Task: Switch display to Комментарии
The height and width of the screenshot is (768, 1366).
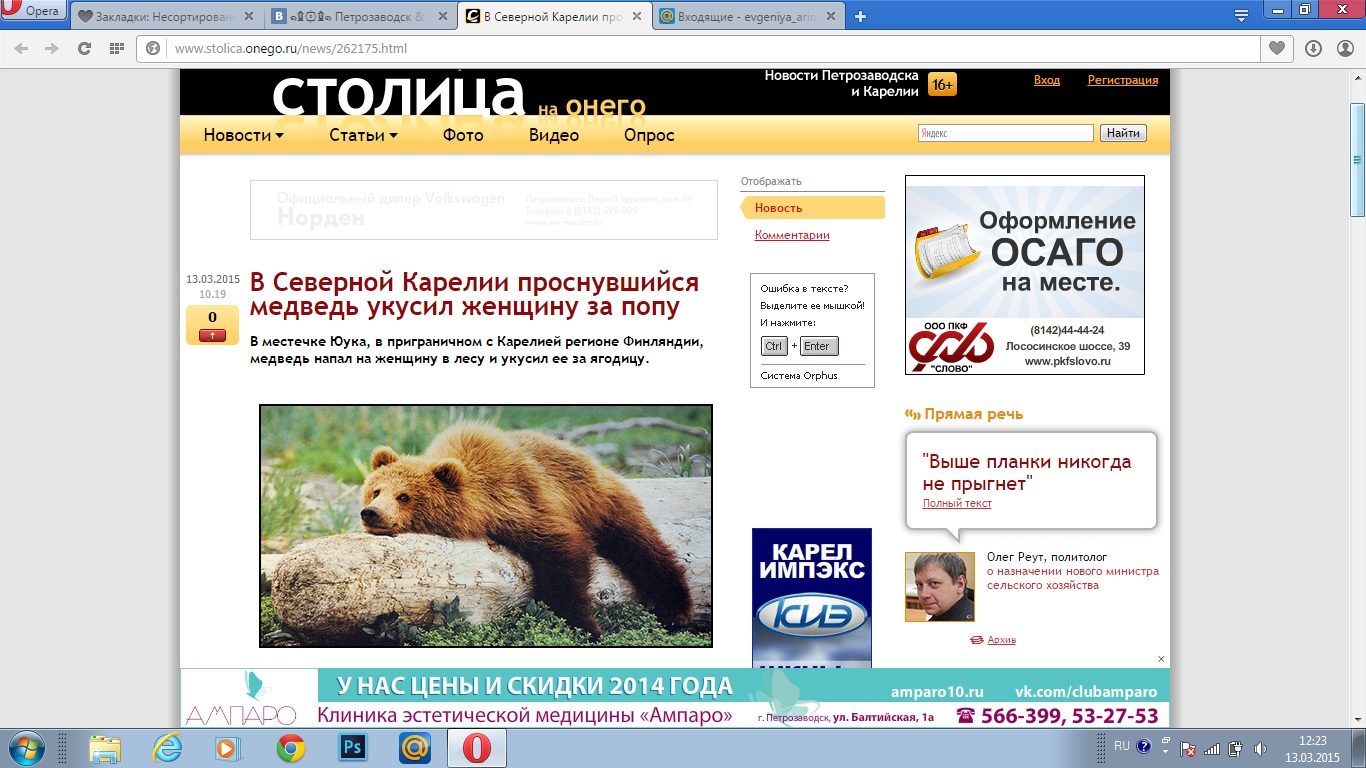Action: pos(792,235)
